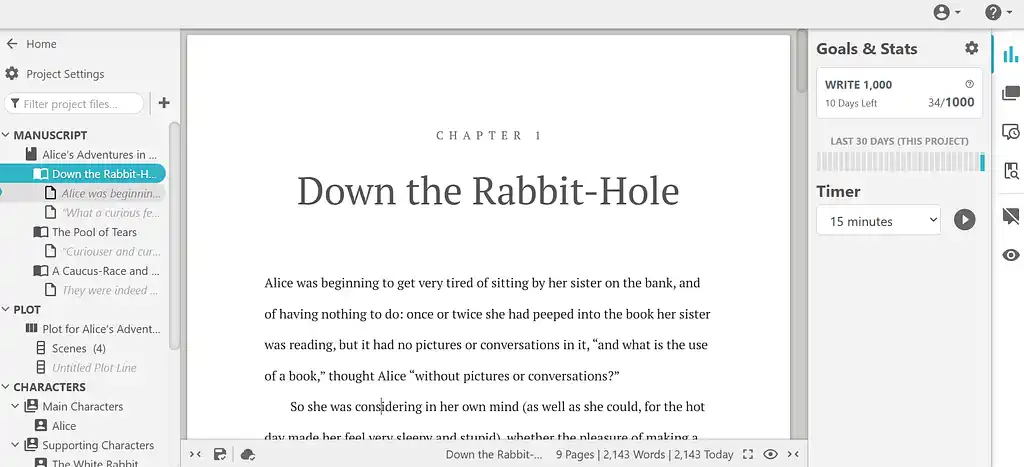Image resolution: width=1024 pixels, height=467 pixels.
Task: Open the WRITE 1,000 goal card
Action: click(x=899, y=93)
